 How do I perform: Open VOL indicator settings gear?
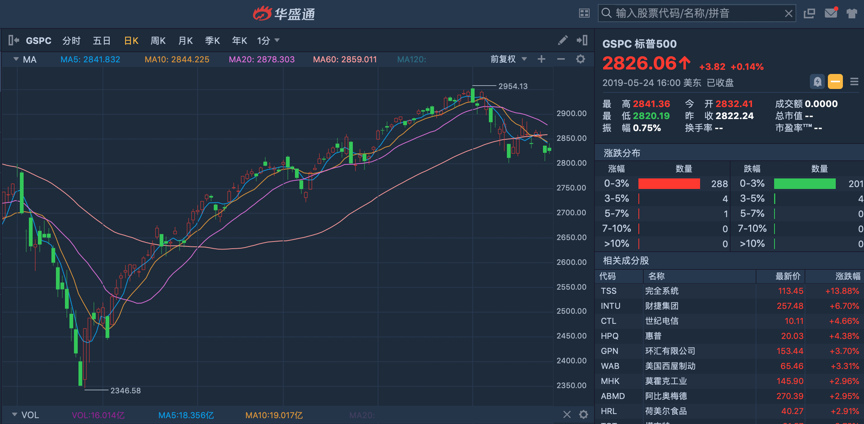pyautogui.click(x=583, y=414)
